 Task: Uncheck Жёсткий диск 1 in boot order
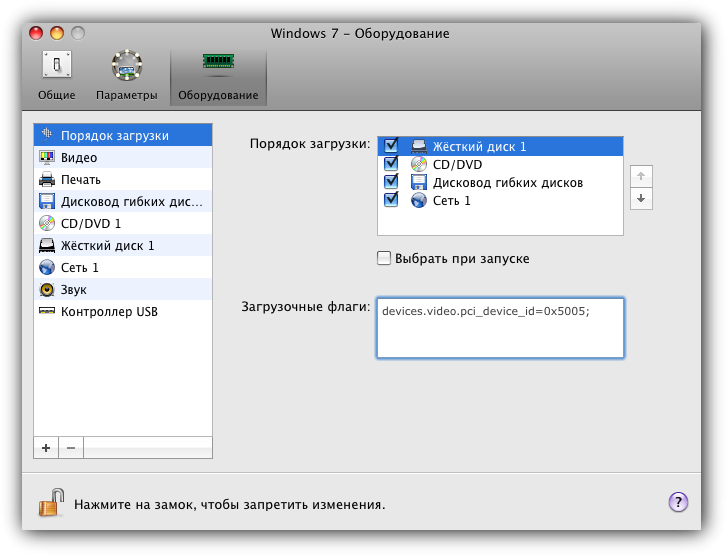[391, 145]
